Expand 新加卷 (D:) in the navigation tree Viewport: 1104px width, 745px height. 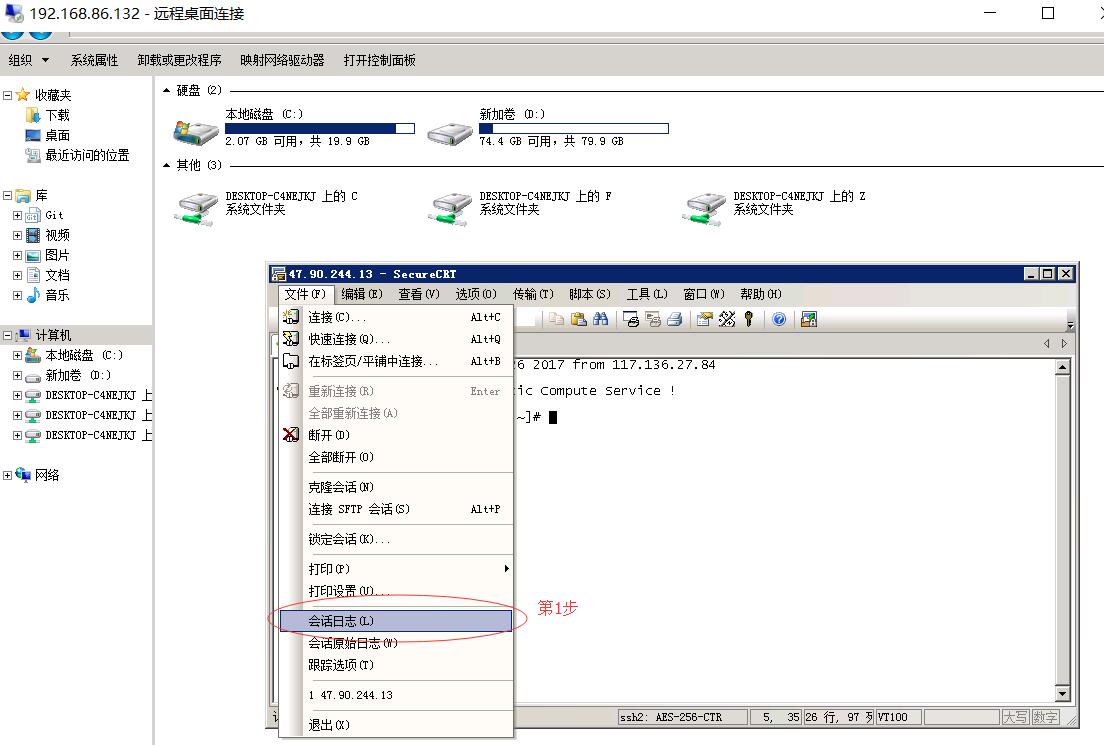pos(17,375)
